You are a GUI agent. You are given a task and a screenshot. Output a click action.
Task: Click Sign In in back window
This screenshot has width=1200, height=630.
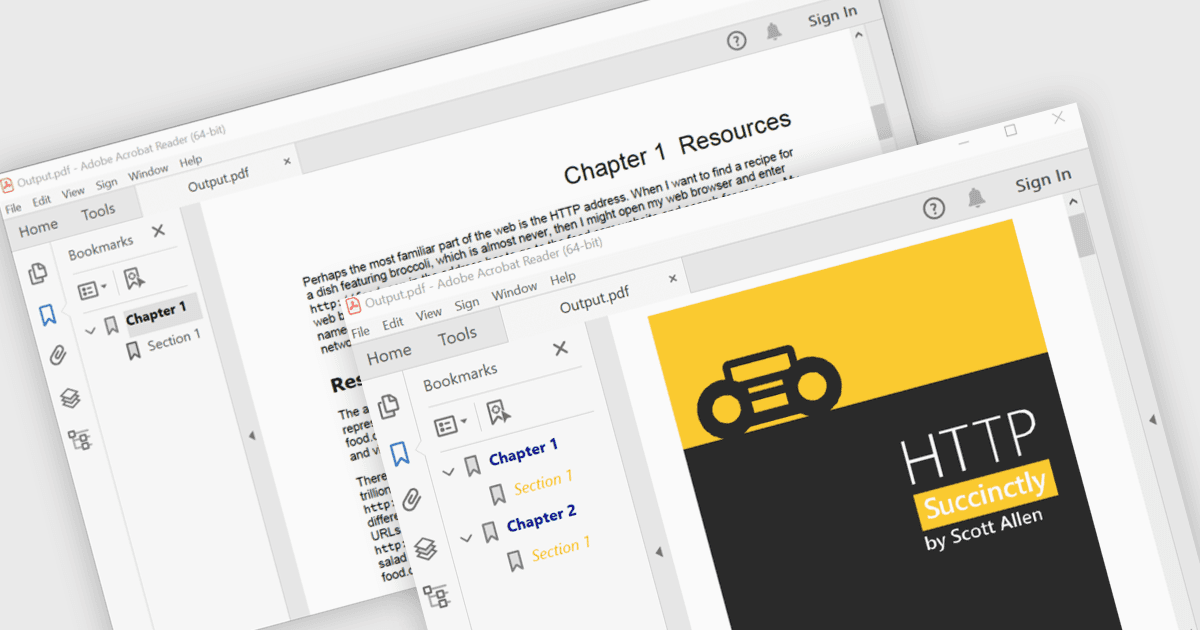click(832, 16)
